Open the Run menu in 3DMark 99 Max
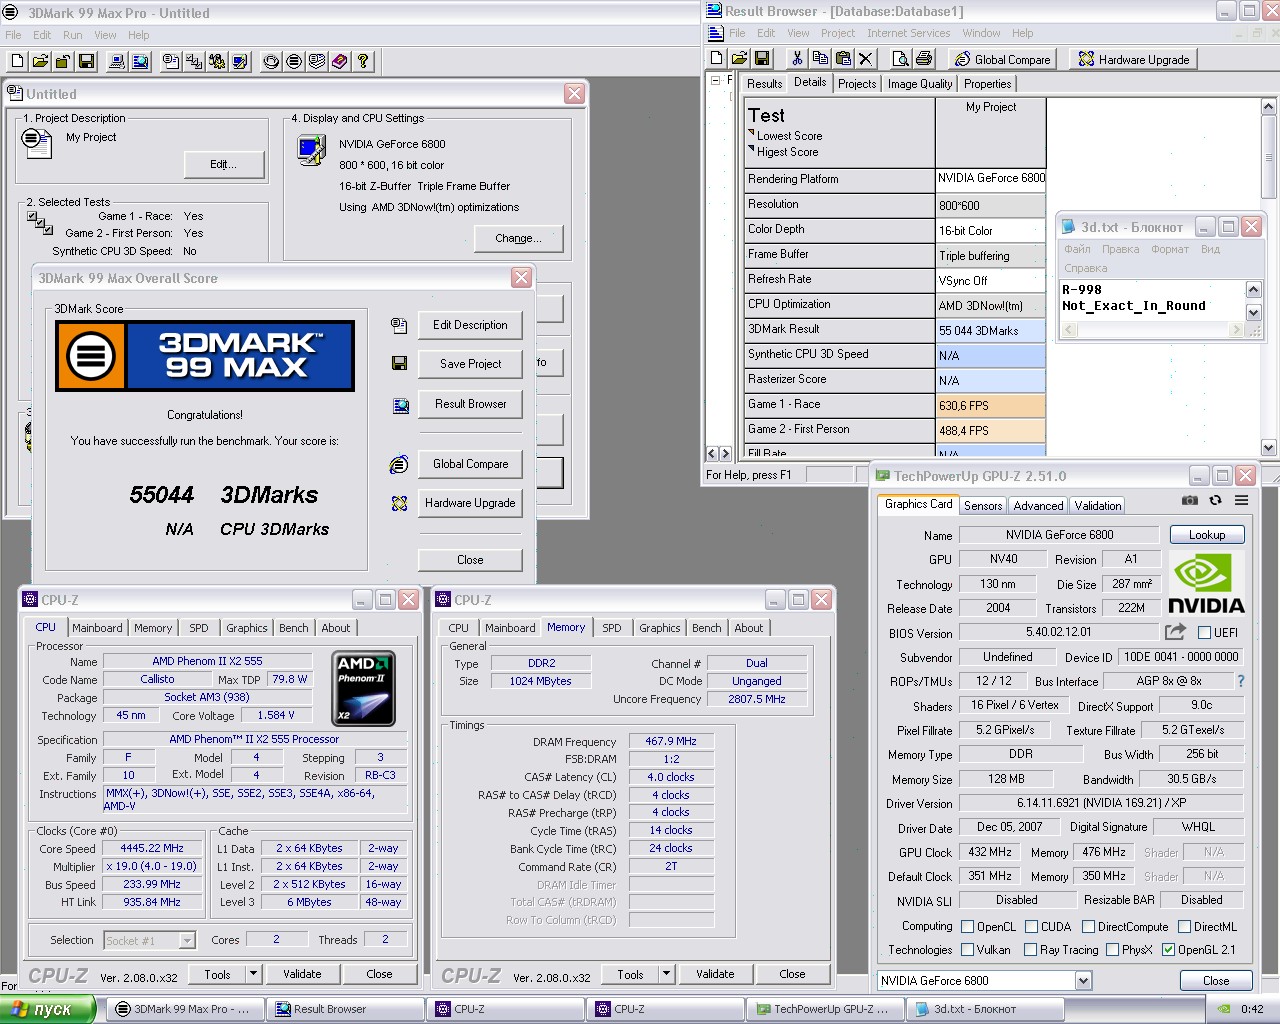The image size is (1280, 1024). point(73,35)
